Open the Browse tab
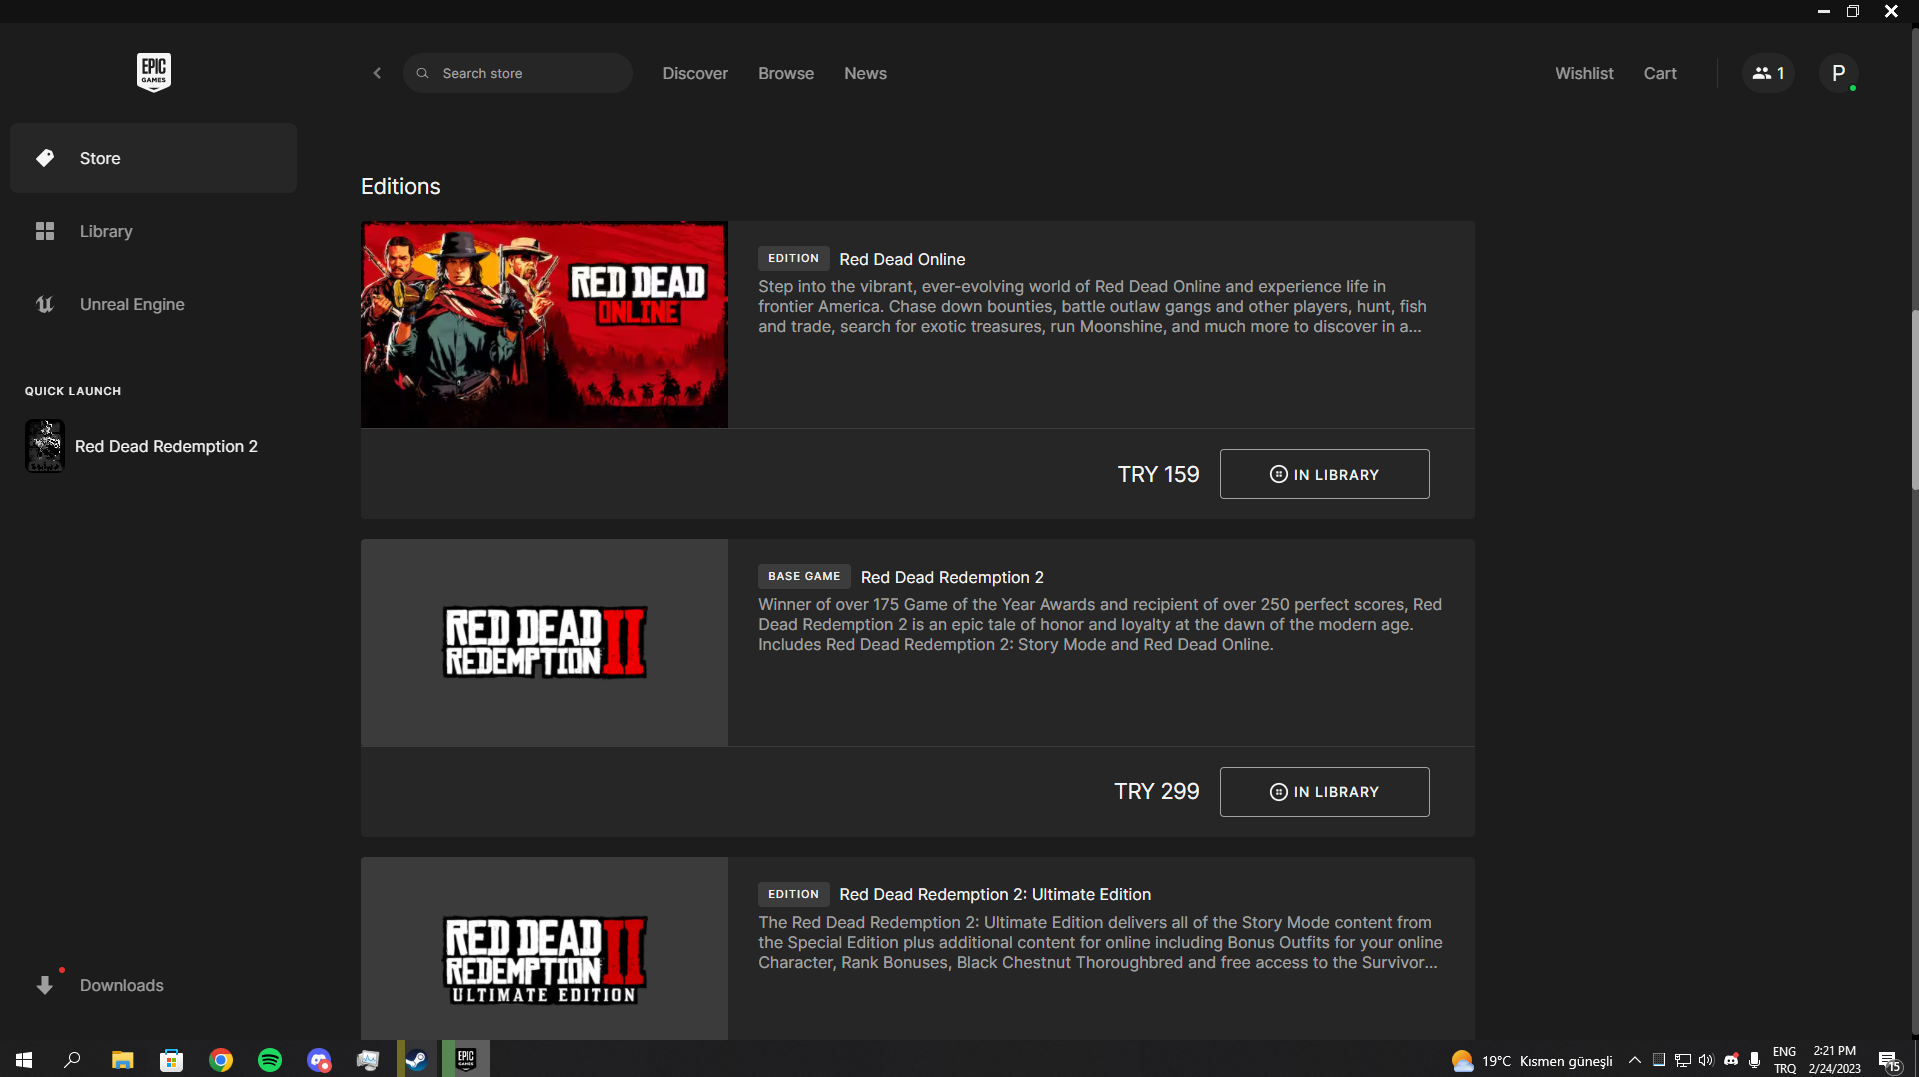The height and width of the screenshot is (1077, 1919). 786,73
